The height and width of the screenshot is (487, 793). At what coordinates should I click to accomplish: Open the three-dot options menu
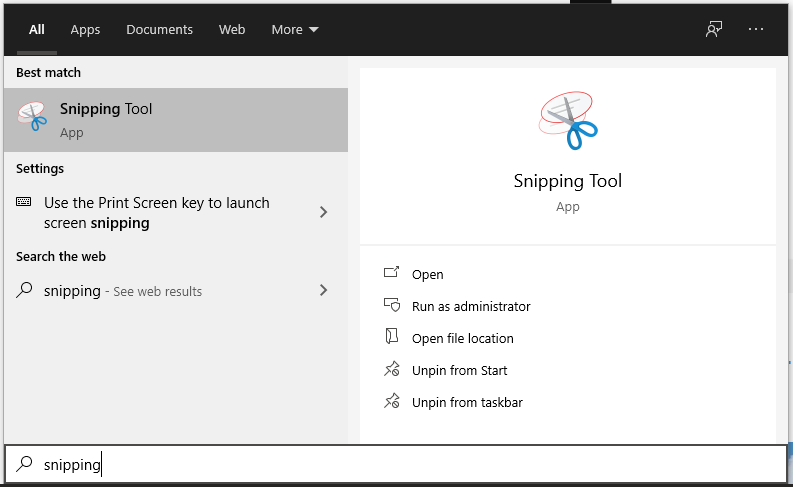tap(756, 29)
